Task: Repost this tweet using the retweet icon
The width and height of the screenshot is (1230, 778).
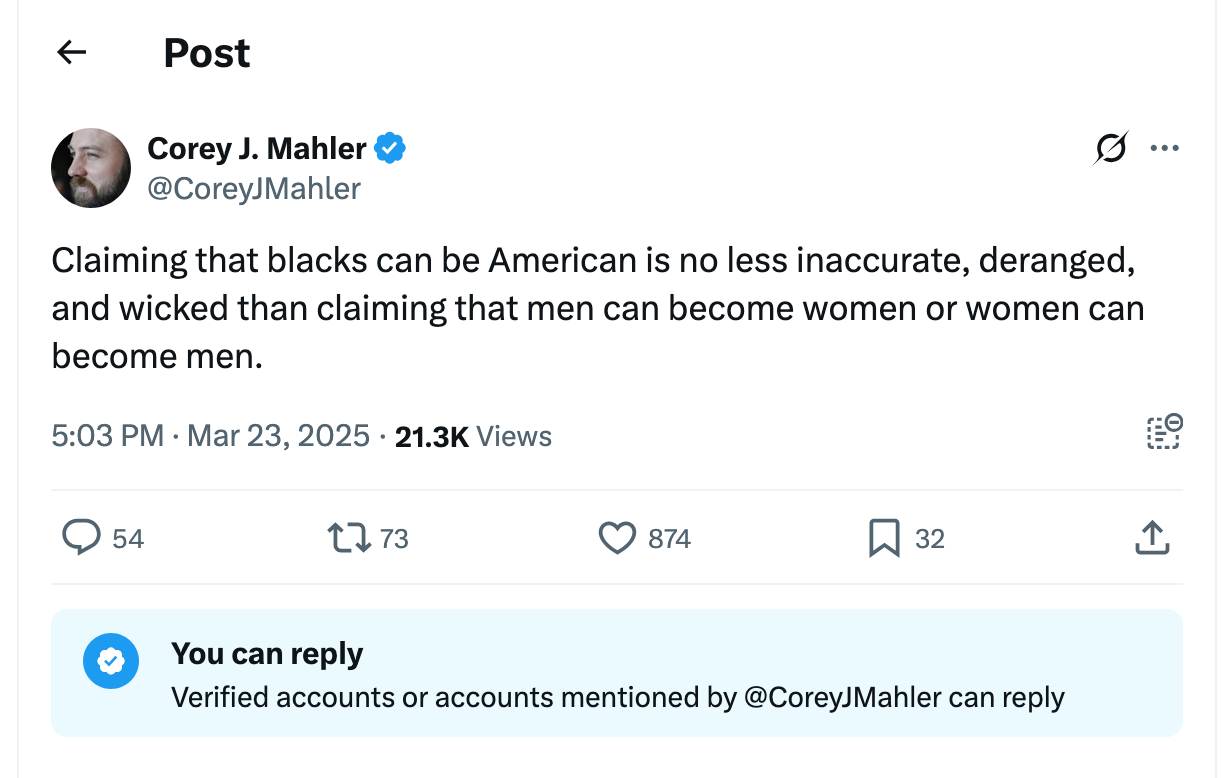Action: point(351,538)
